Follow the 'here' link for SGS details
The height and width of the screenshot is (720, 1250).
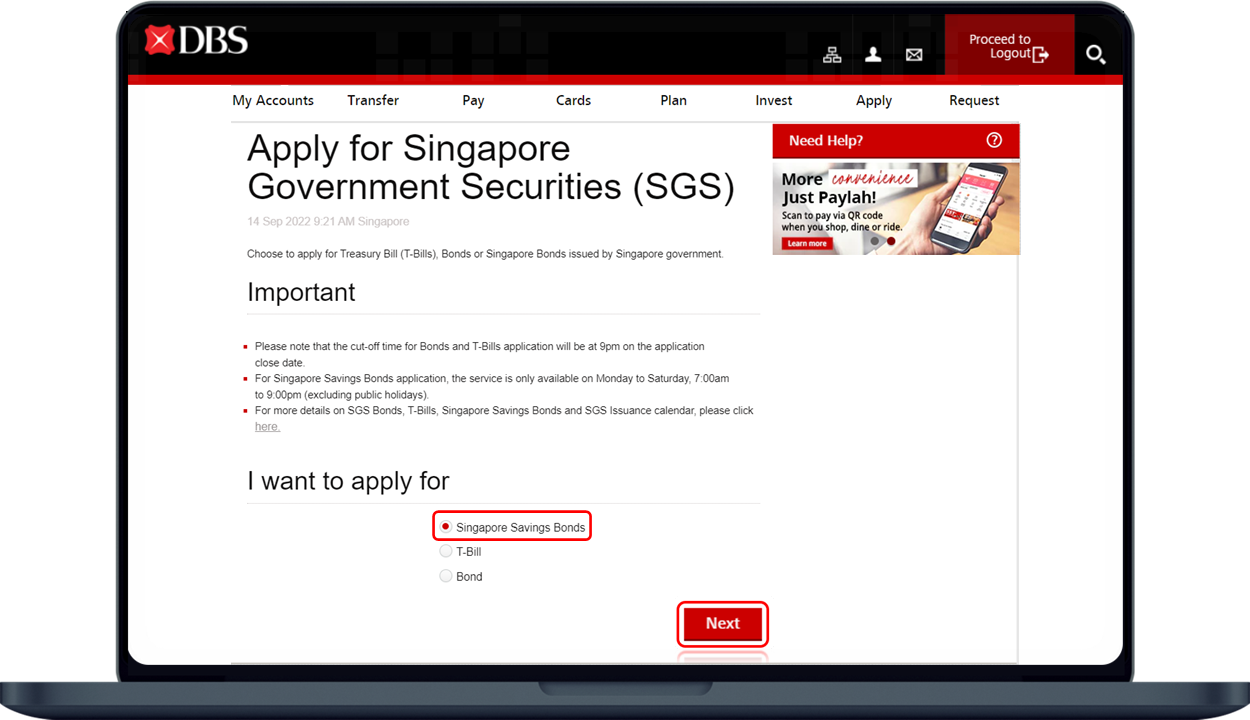(x=267, y=427)
